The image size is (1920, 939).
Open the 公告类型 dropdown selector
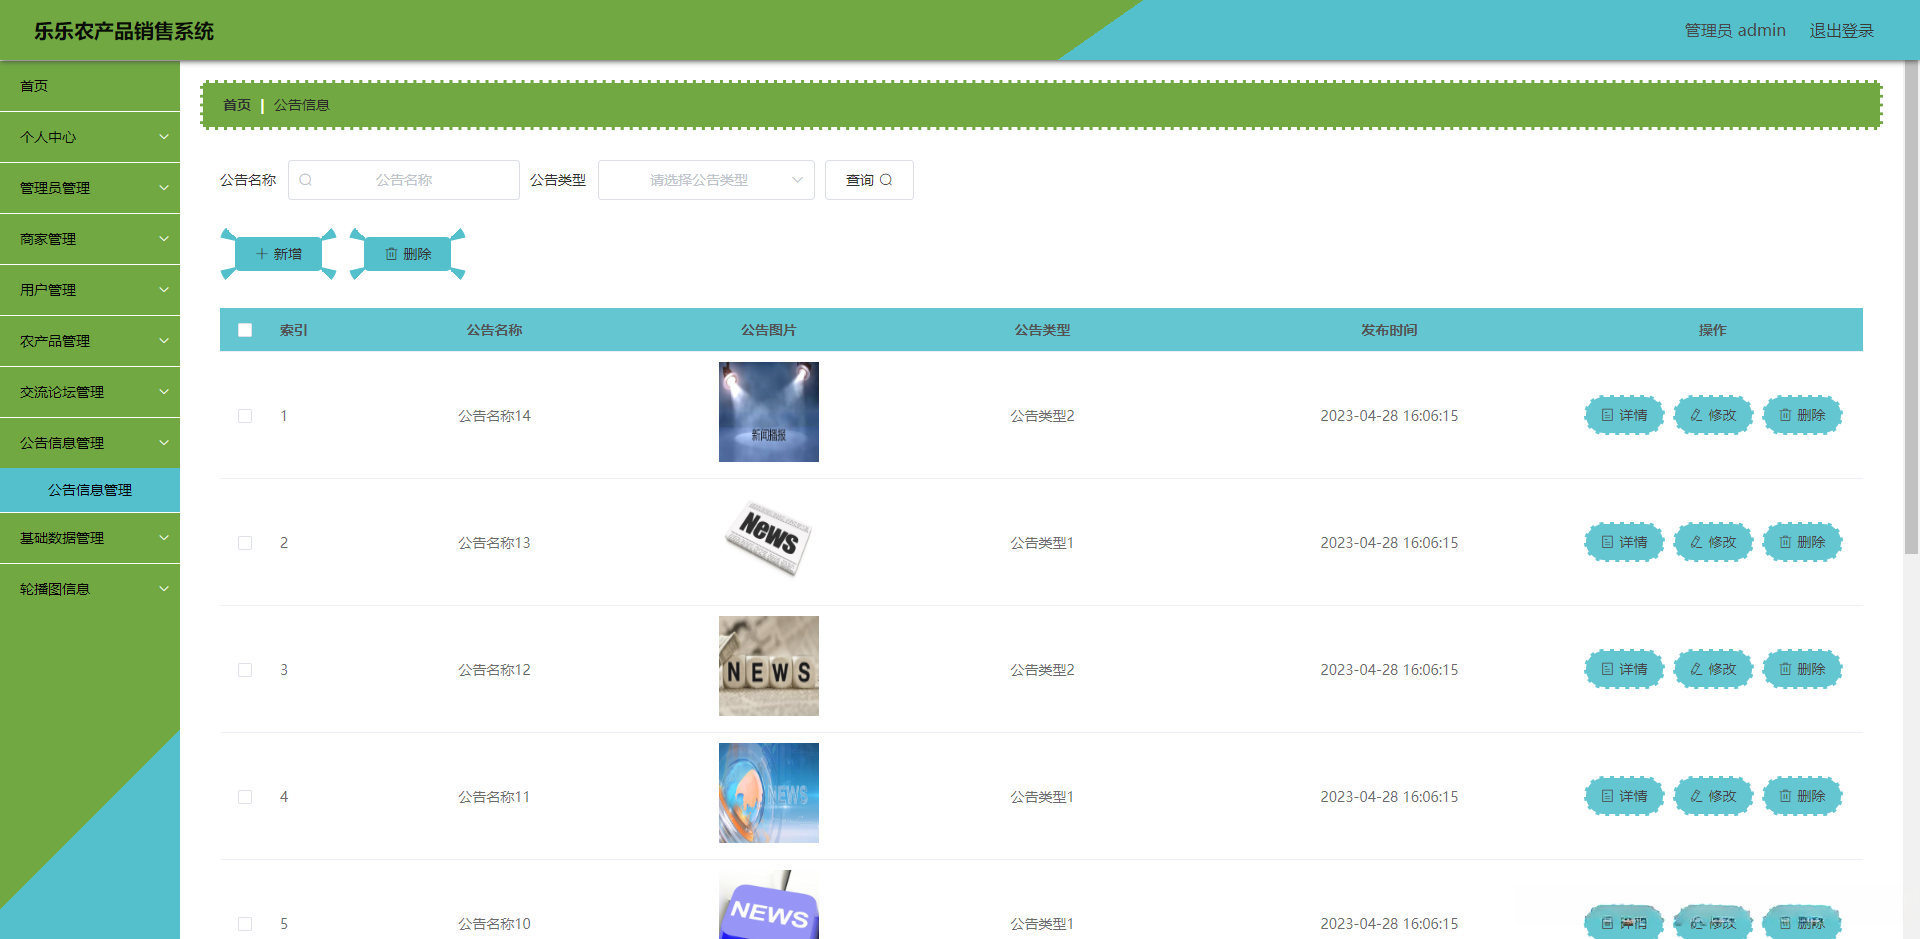tap(706, 180)
